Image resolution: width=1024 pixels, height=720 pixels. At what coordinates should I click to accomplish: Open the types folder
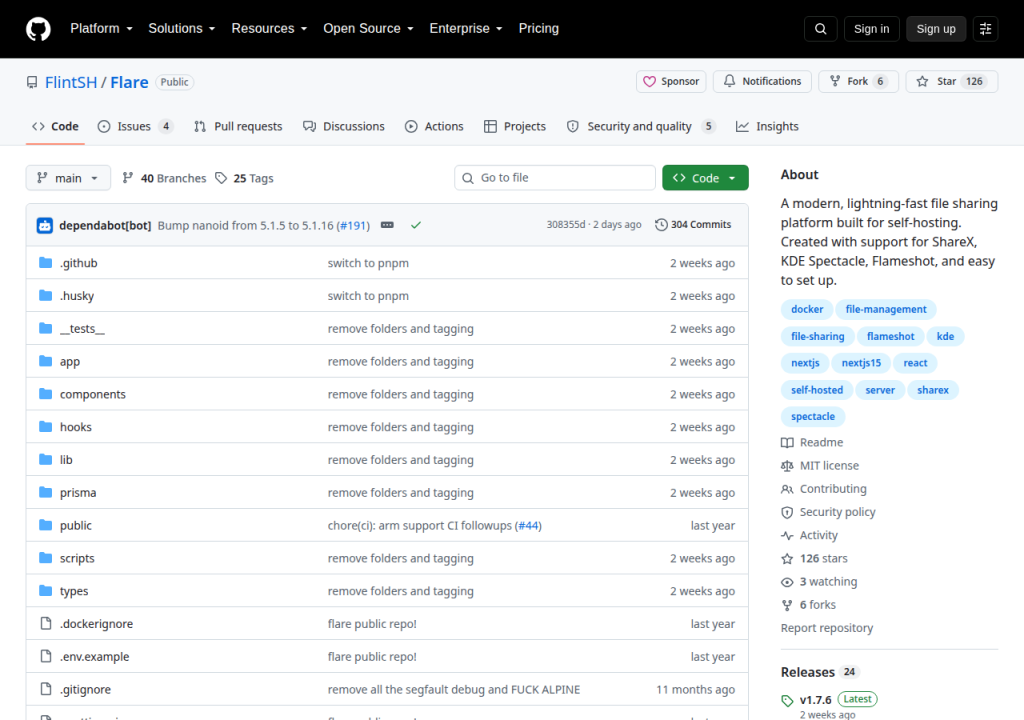click(x=74, y=591)
